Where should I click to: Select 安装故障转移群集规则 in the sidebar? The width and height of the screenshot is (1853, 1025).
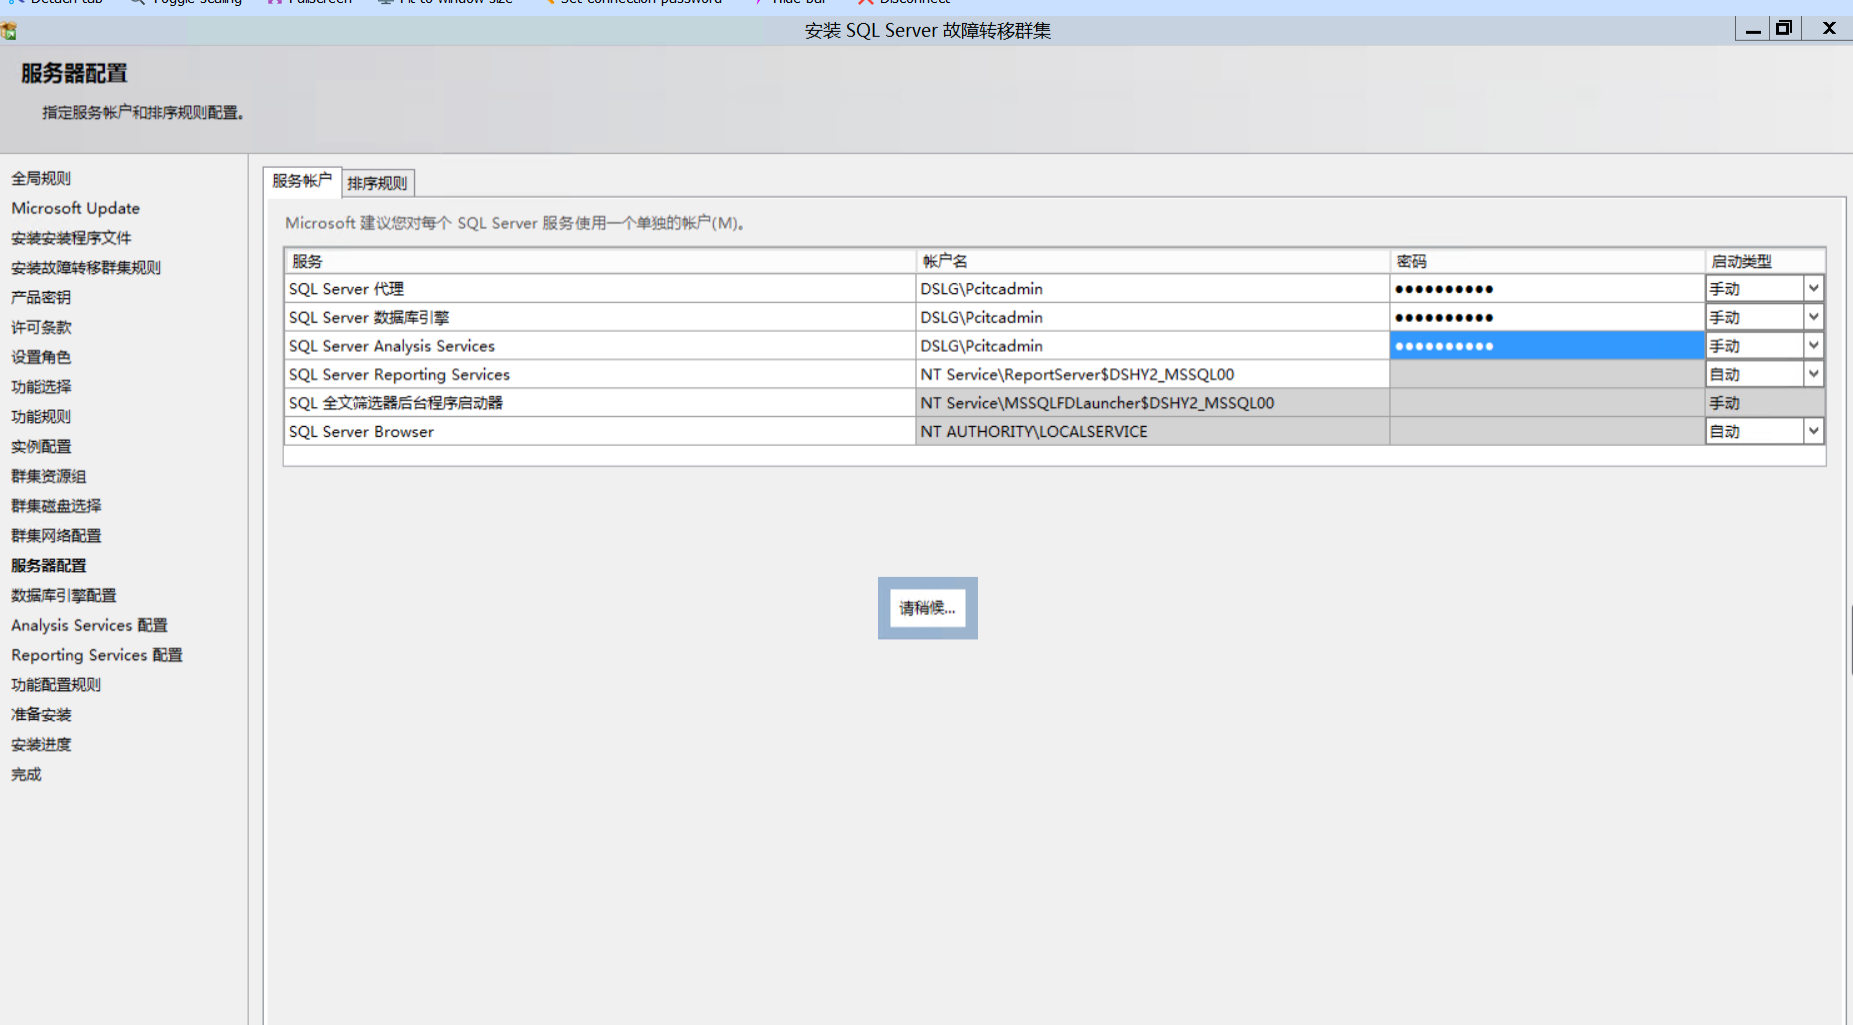(x=86, y=268)
